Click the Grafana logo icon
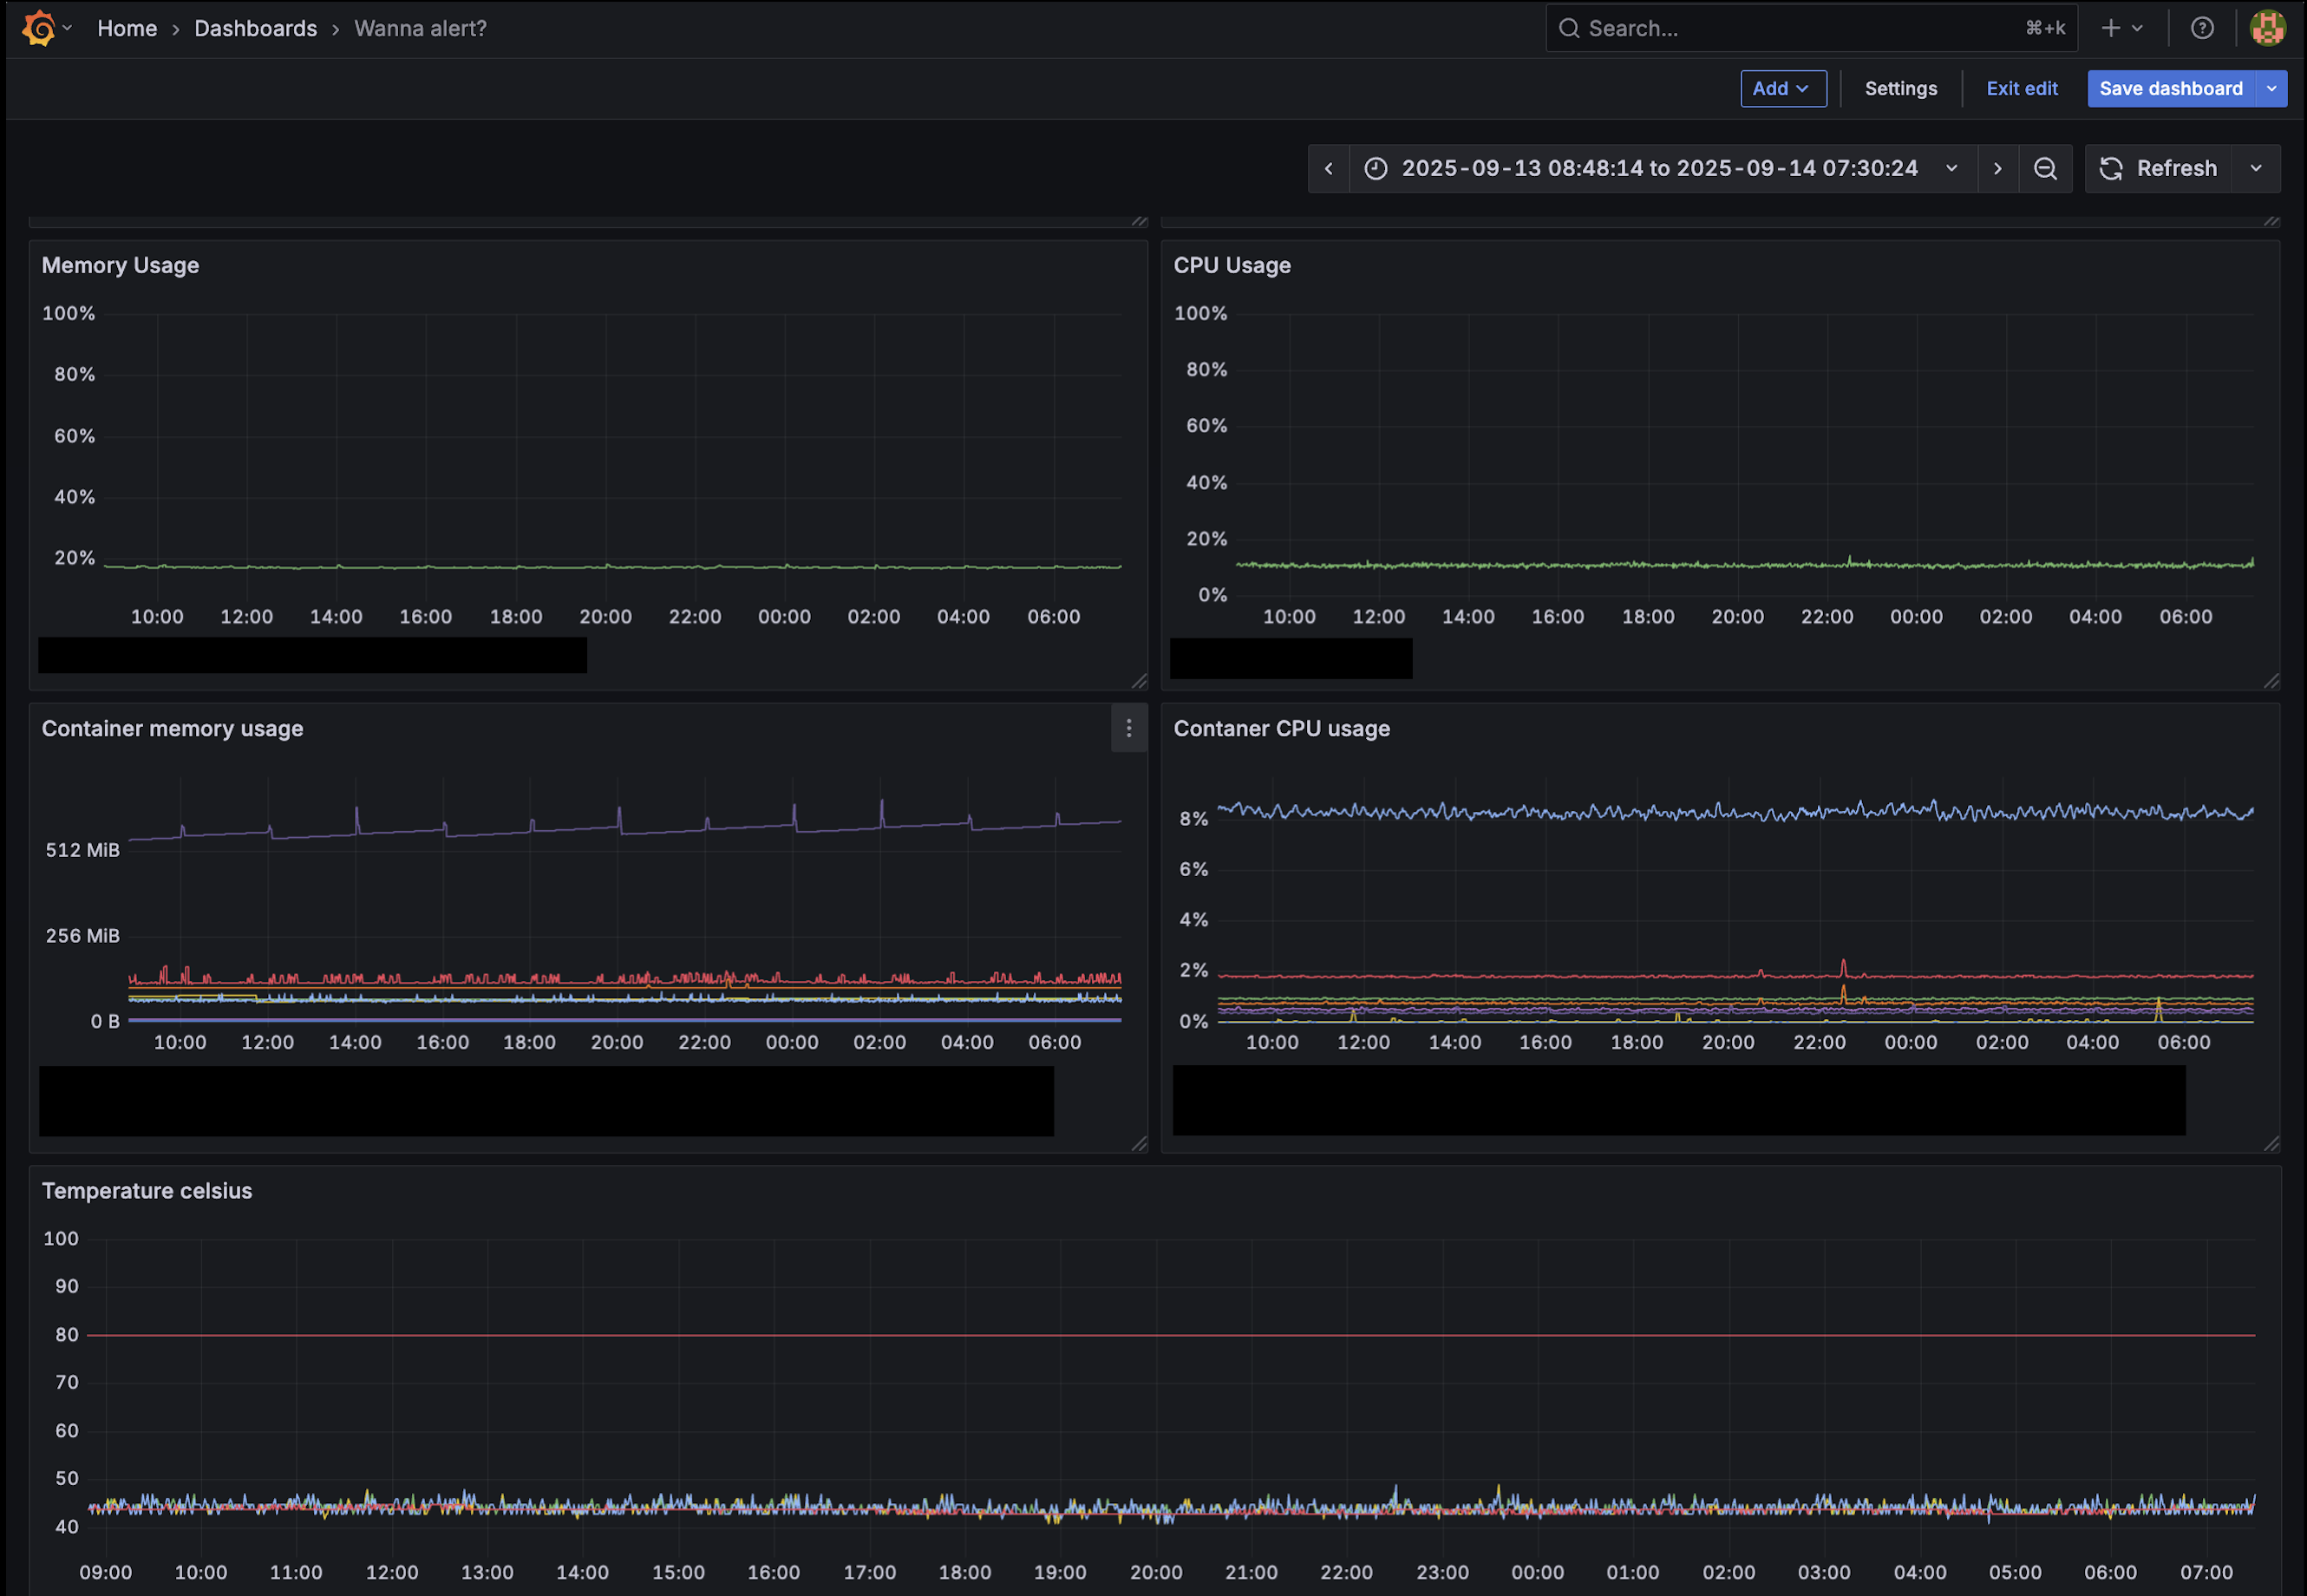The height and width of the screenshot is (1596, 2307). click(x=38, y=28)
